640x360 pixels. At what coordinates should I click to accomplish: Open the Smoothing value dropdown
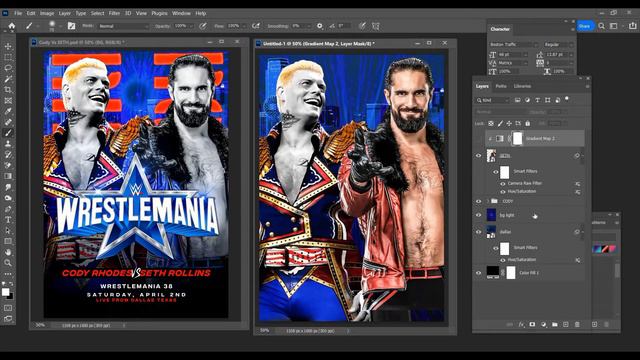click(x=308, y=26)
